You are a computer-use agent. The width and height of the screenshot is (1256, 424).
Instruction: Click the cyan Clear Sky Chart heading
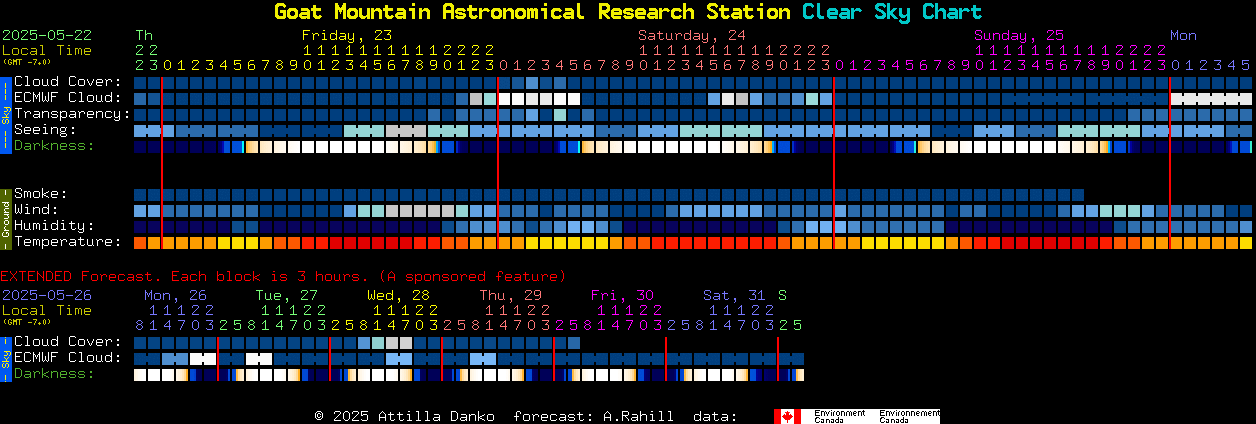892,12
